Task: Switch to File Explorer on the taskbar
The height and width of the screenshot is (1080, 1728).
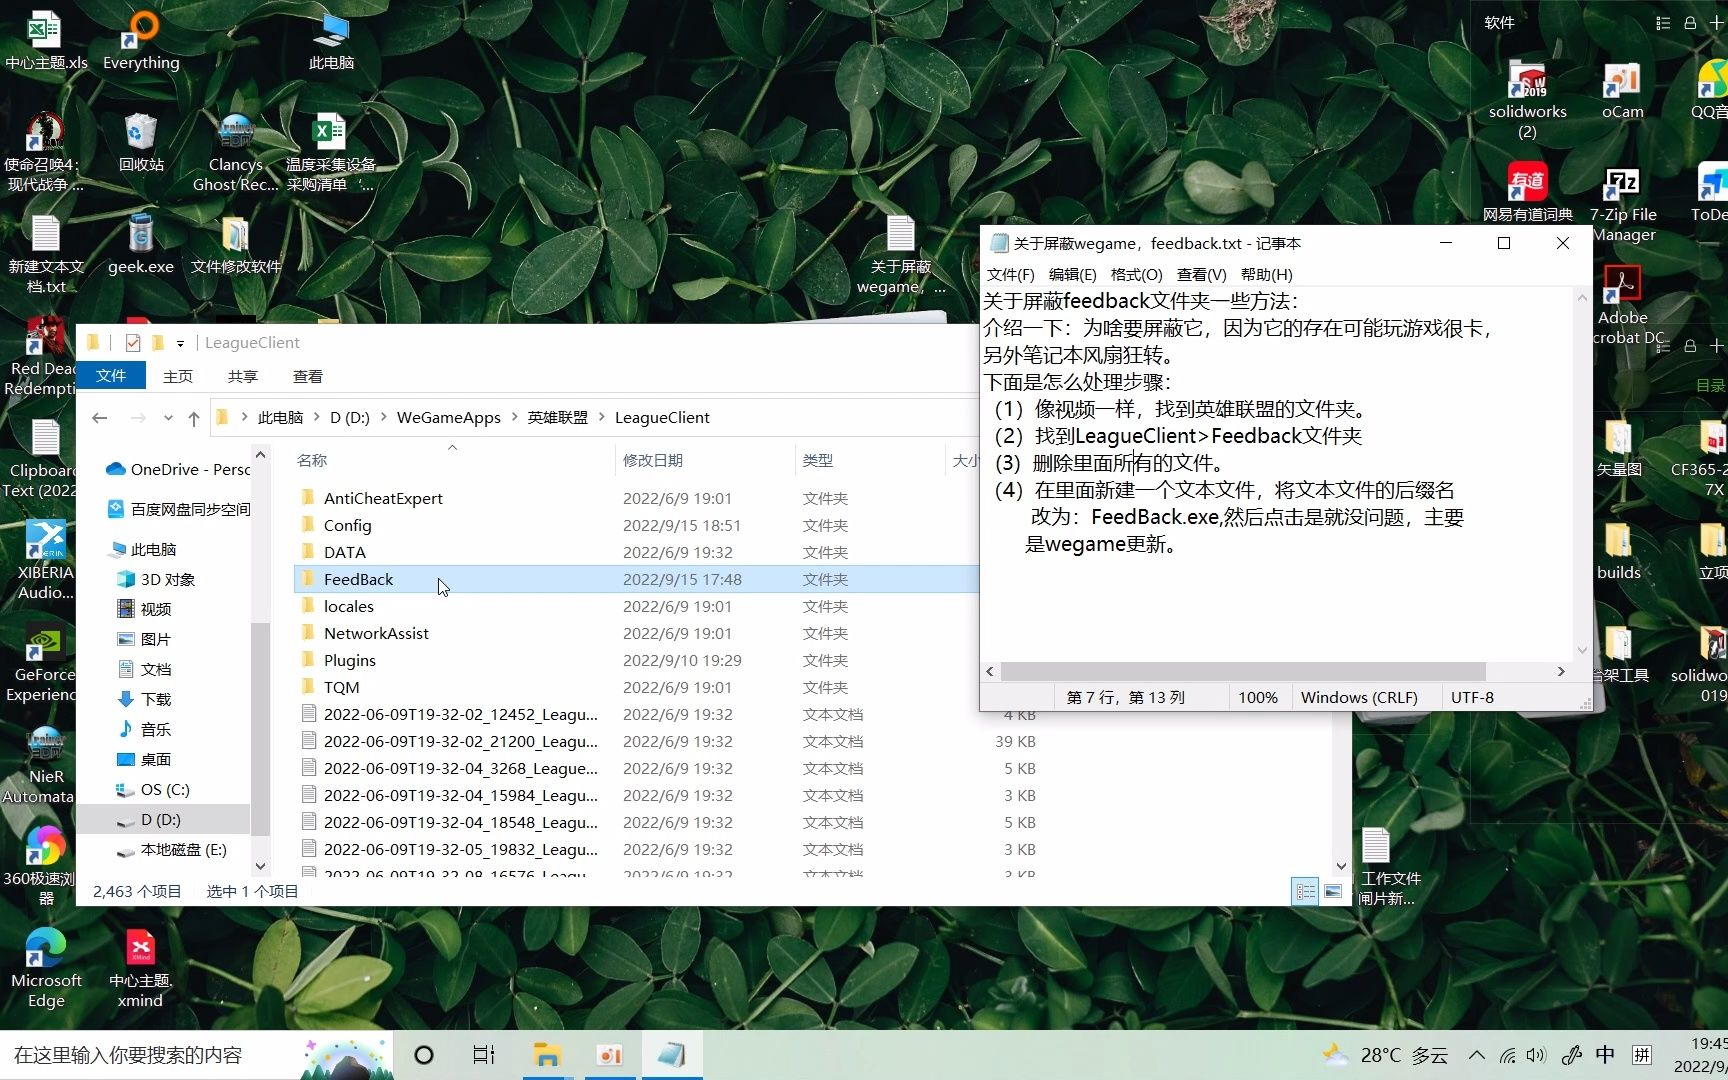Action: coord(547,1055)
